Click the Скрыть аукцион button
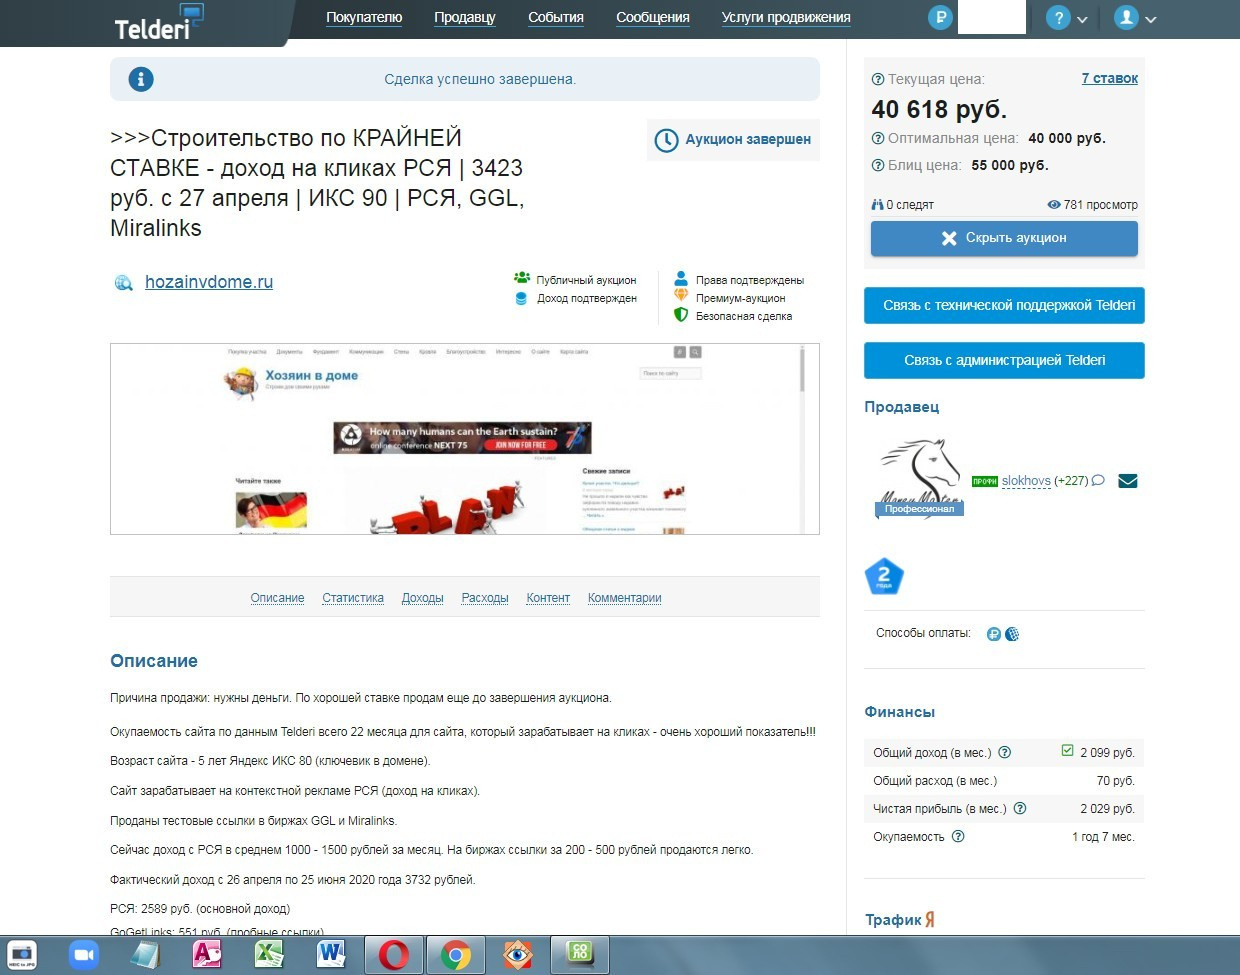This screenshot has height=975, width=1240. [x=1004, y=238]
